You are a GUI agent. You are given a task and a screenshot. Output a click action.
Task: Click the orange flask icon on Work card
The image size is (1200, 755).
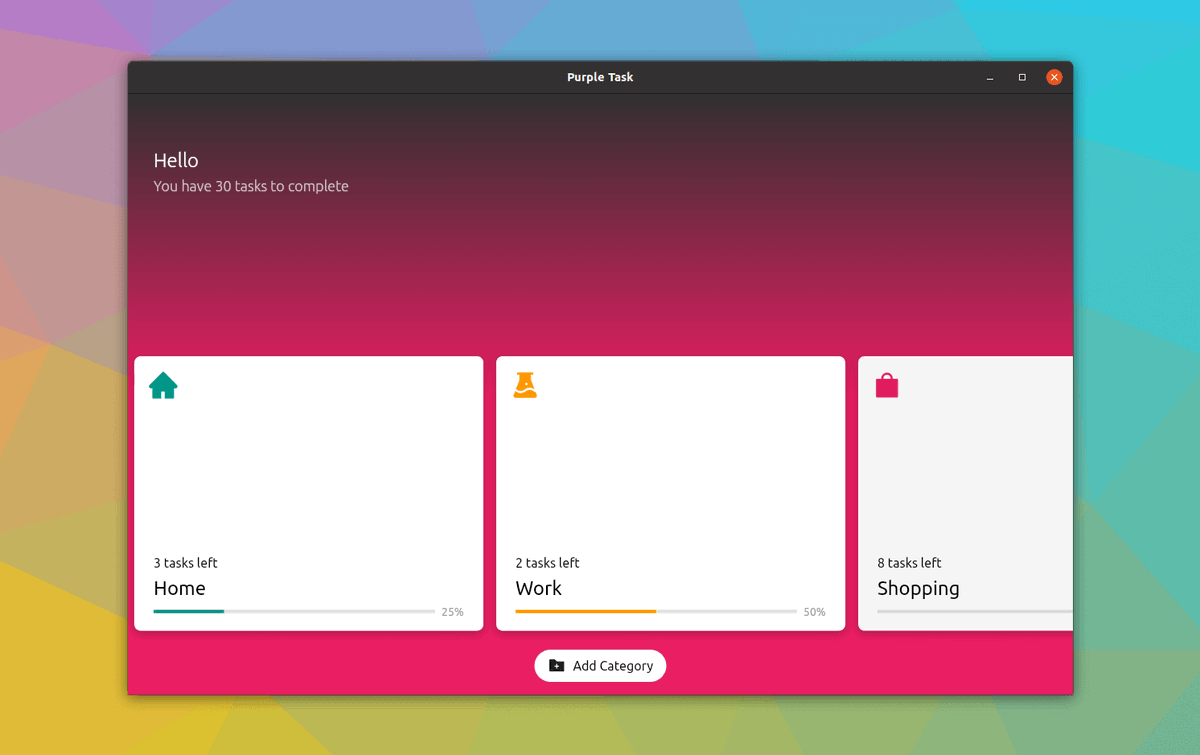click(x=525, y=385)
